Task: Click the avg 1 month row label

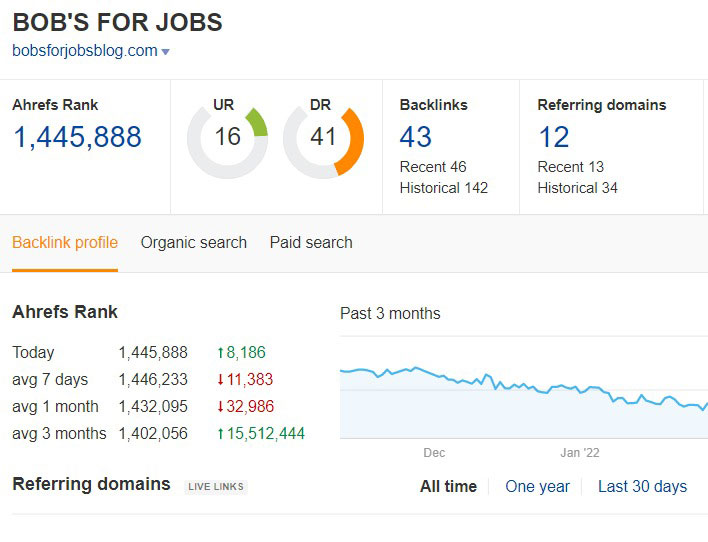Action: pyautogui.click(x=55, y=406)
